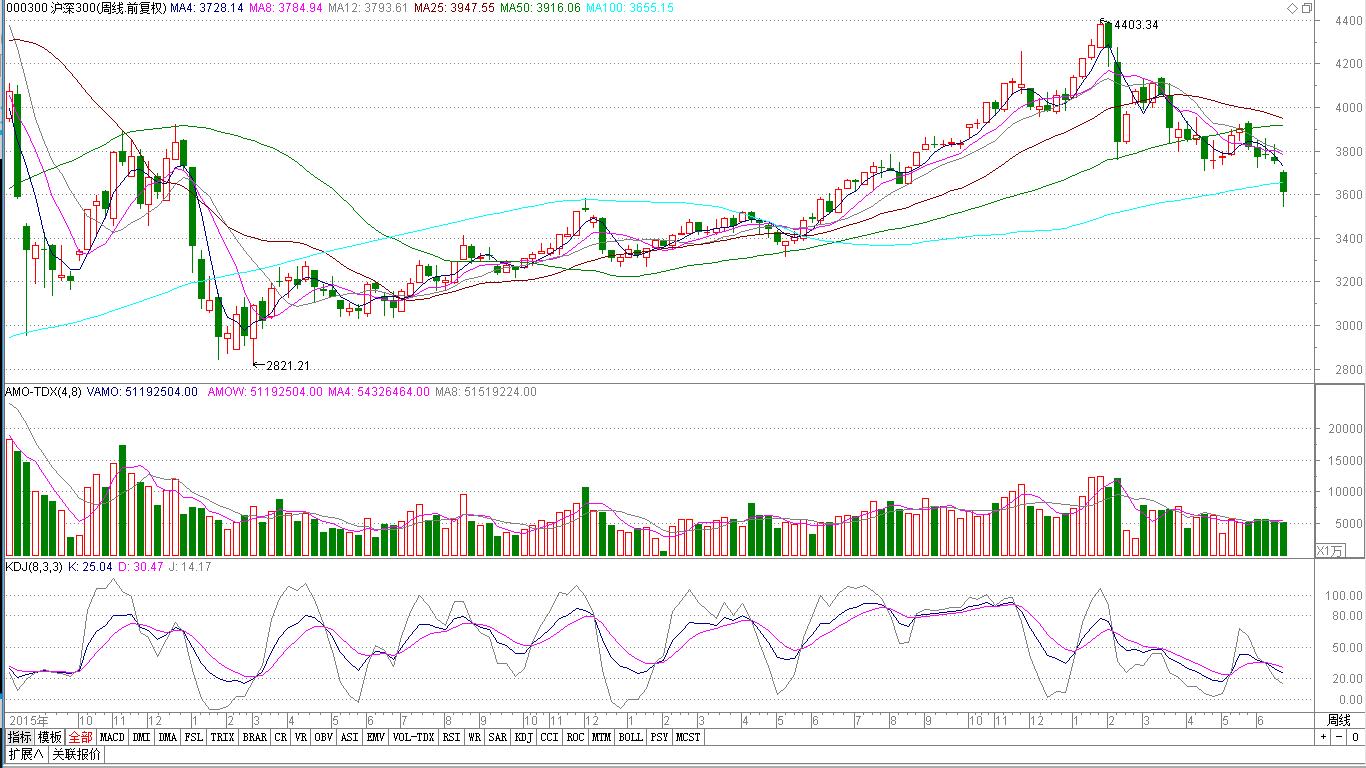Switch indicator to OBV
1366x768 pixels.
(x=324, y=737)
